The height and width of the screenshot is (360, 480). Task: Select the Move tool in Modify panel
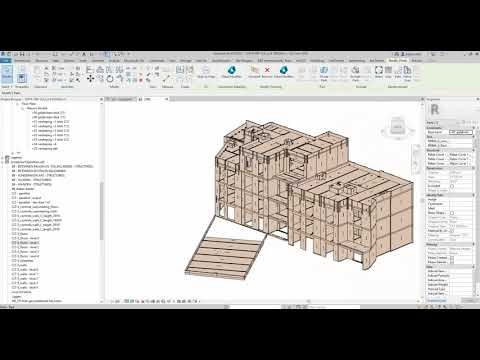[x=90, y=79]
